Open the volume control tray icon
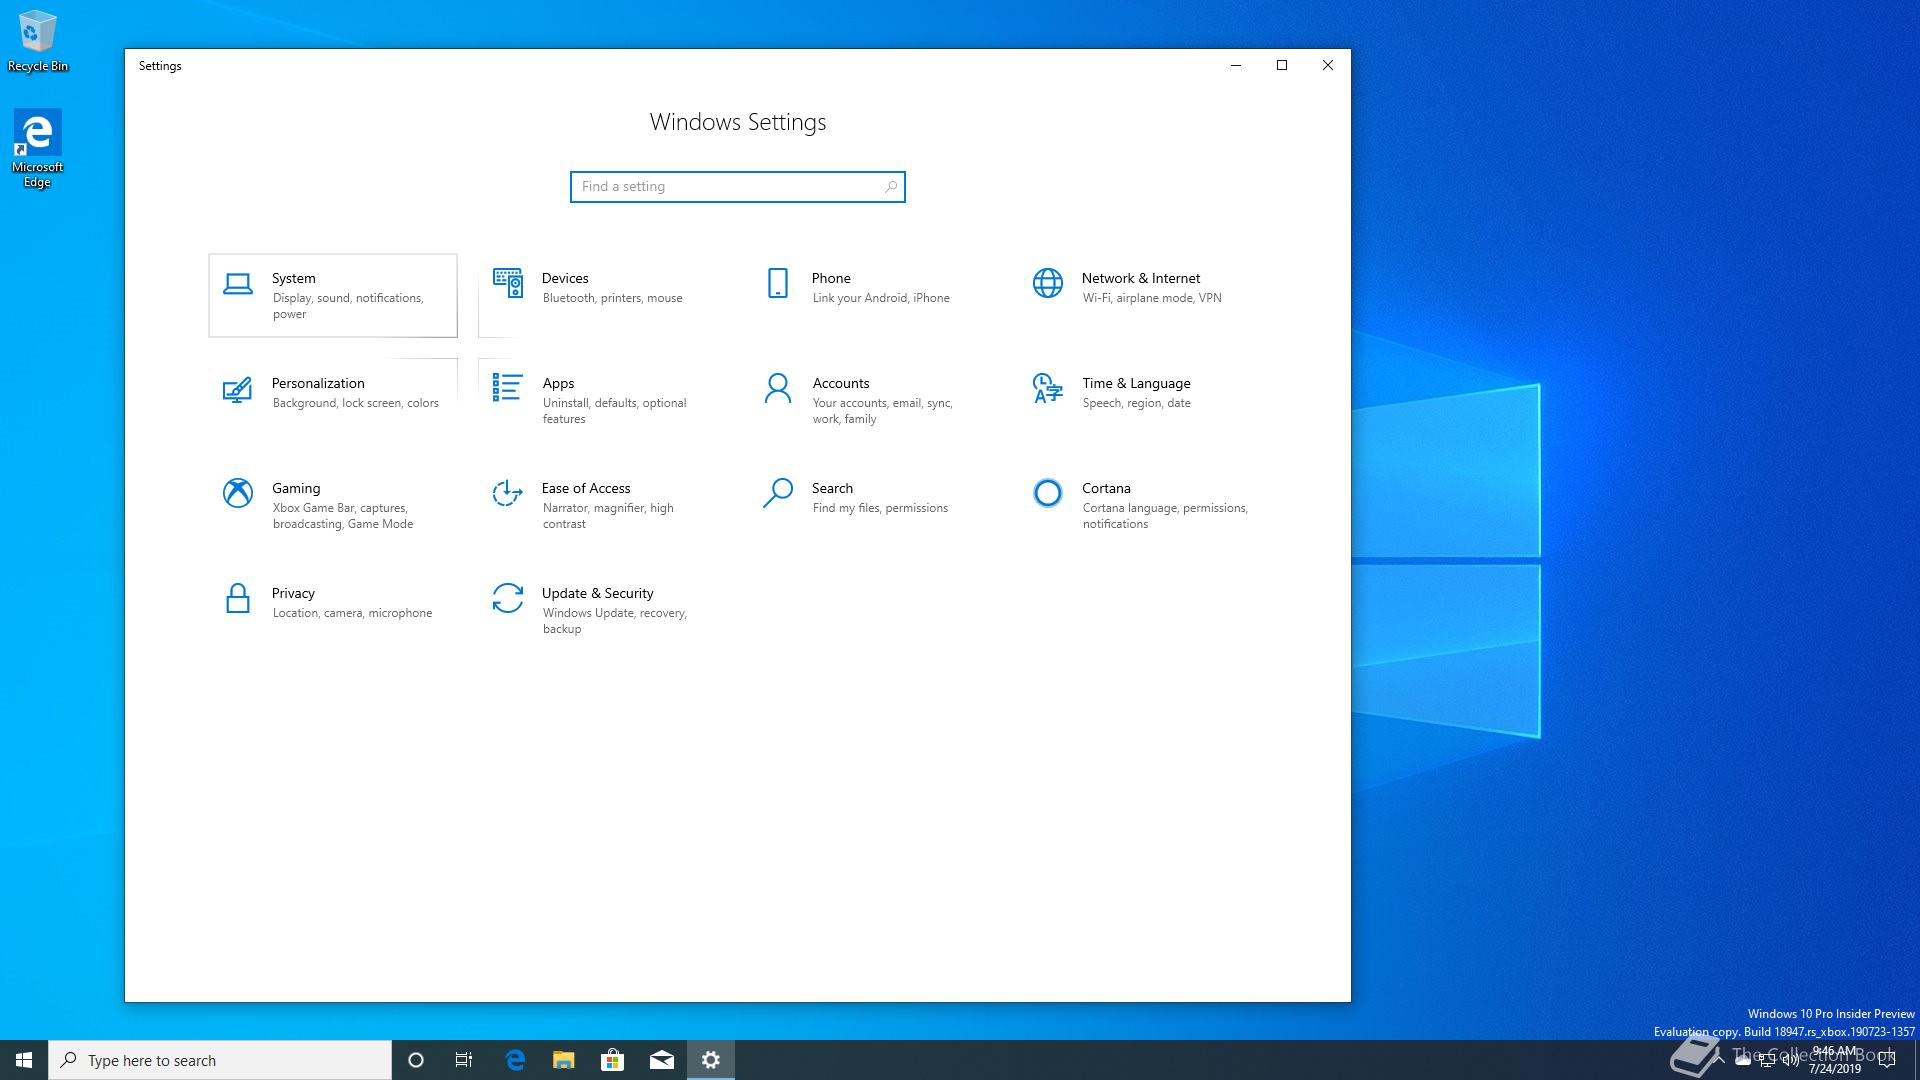The image size is (1920, 1080). (x=1791, y=1060)
